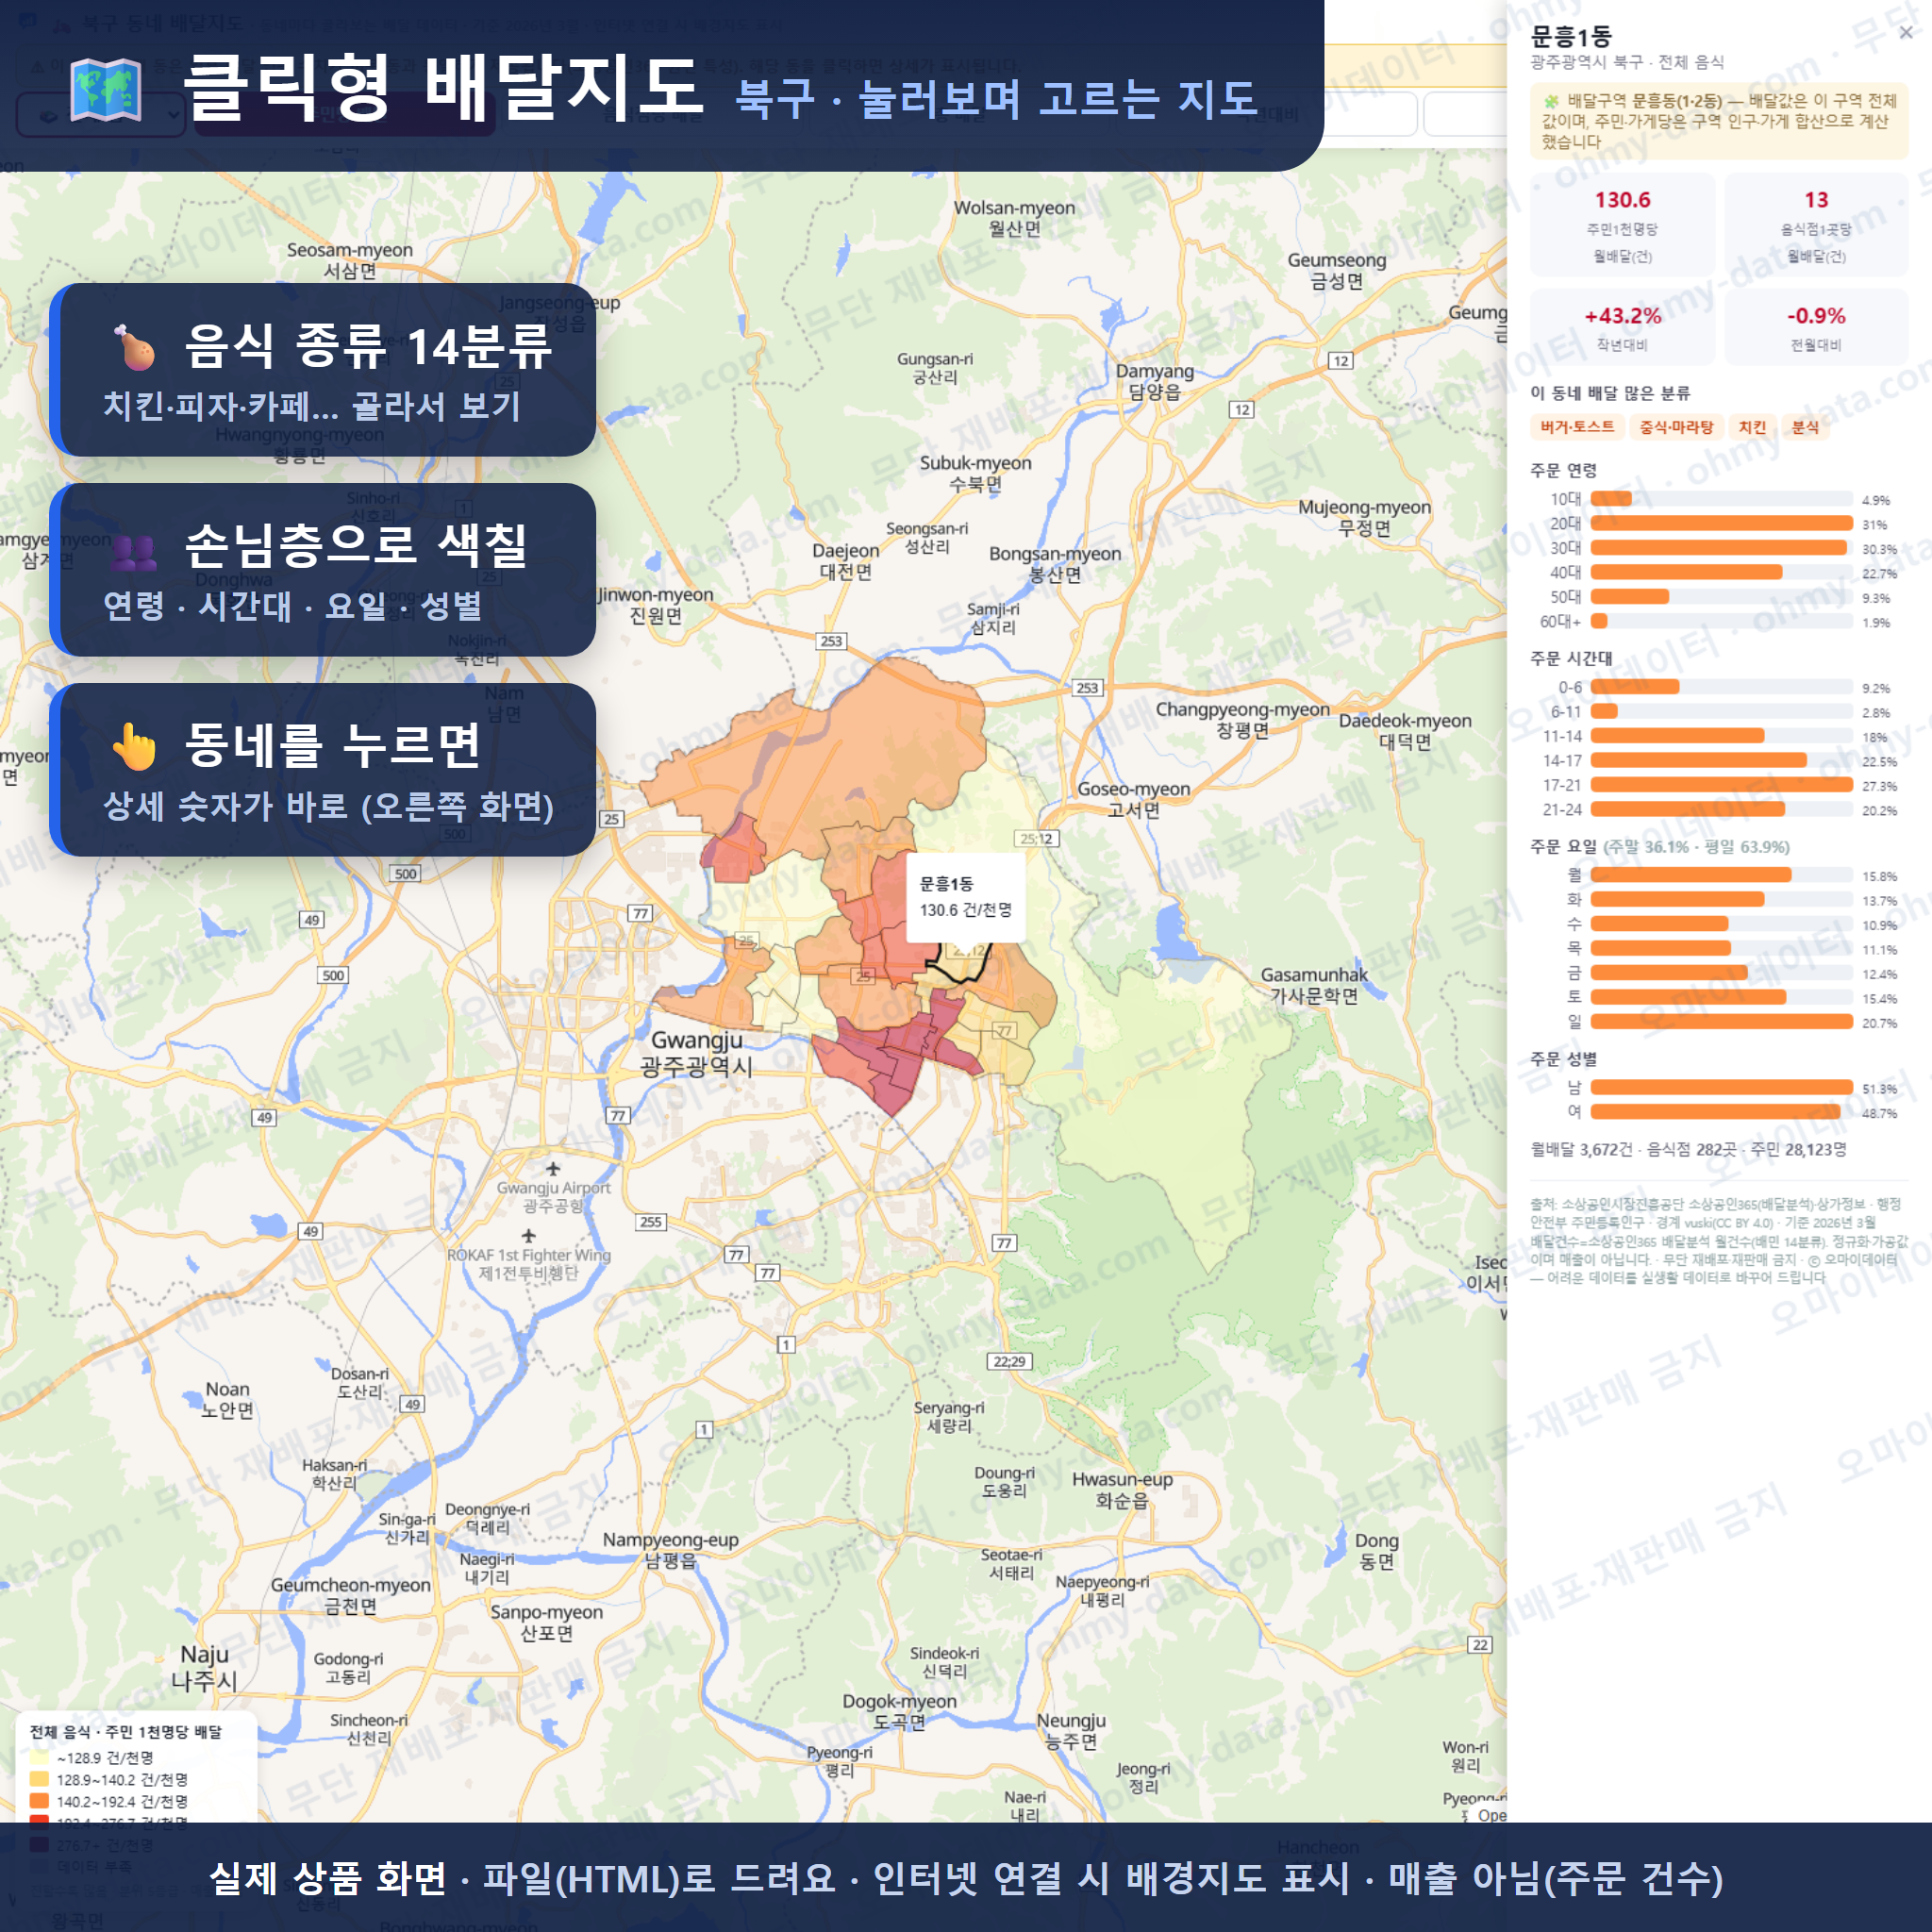Click the pointing hand icon beside 동네를 누르면
The image size is (1932, 1932).
click(x=134, y=746)
